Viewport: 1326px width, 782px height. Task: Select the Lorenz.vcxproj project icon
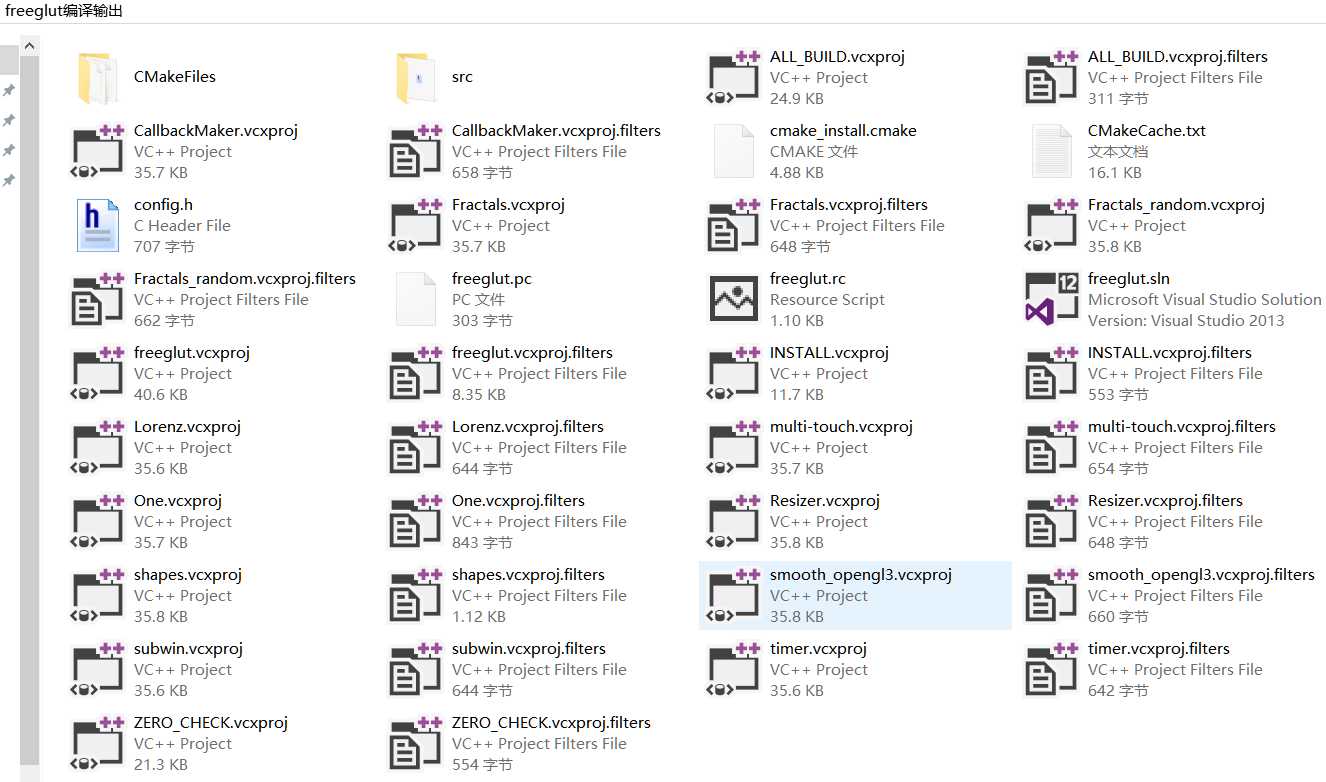click(x=98, y=448)
